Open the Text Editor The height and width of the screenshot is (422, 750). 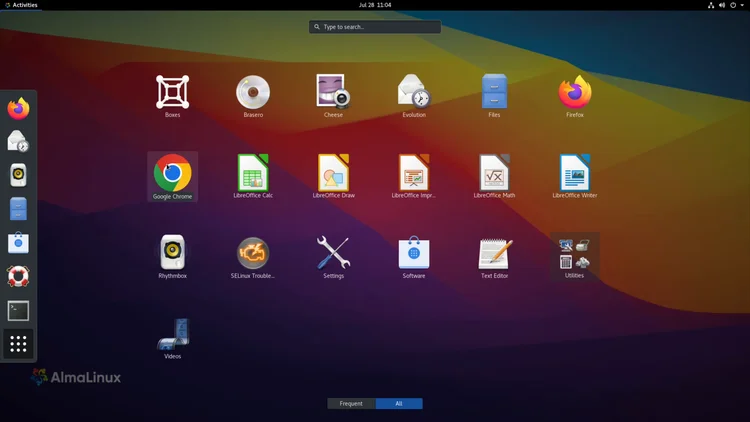494,256
